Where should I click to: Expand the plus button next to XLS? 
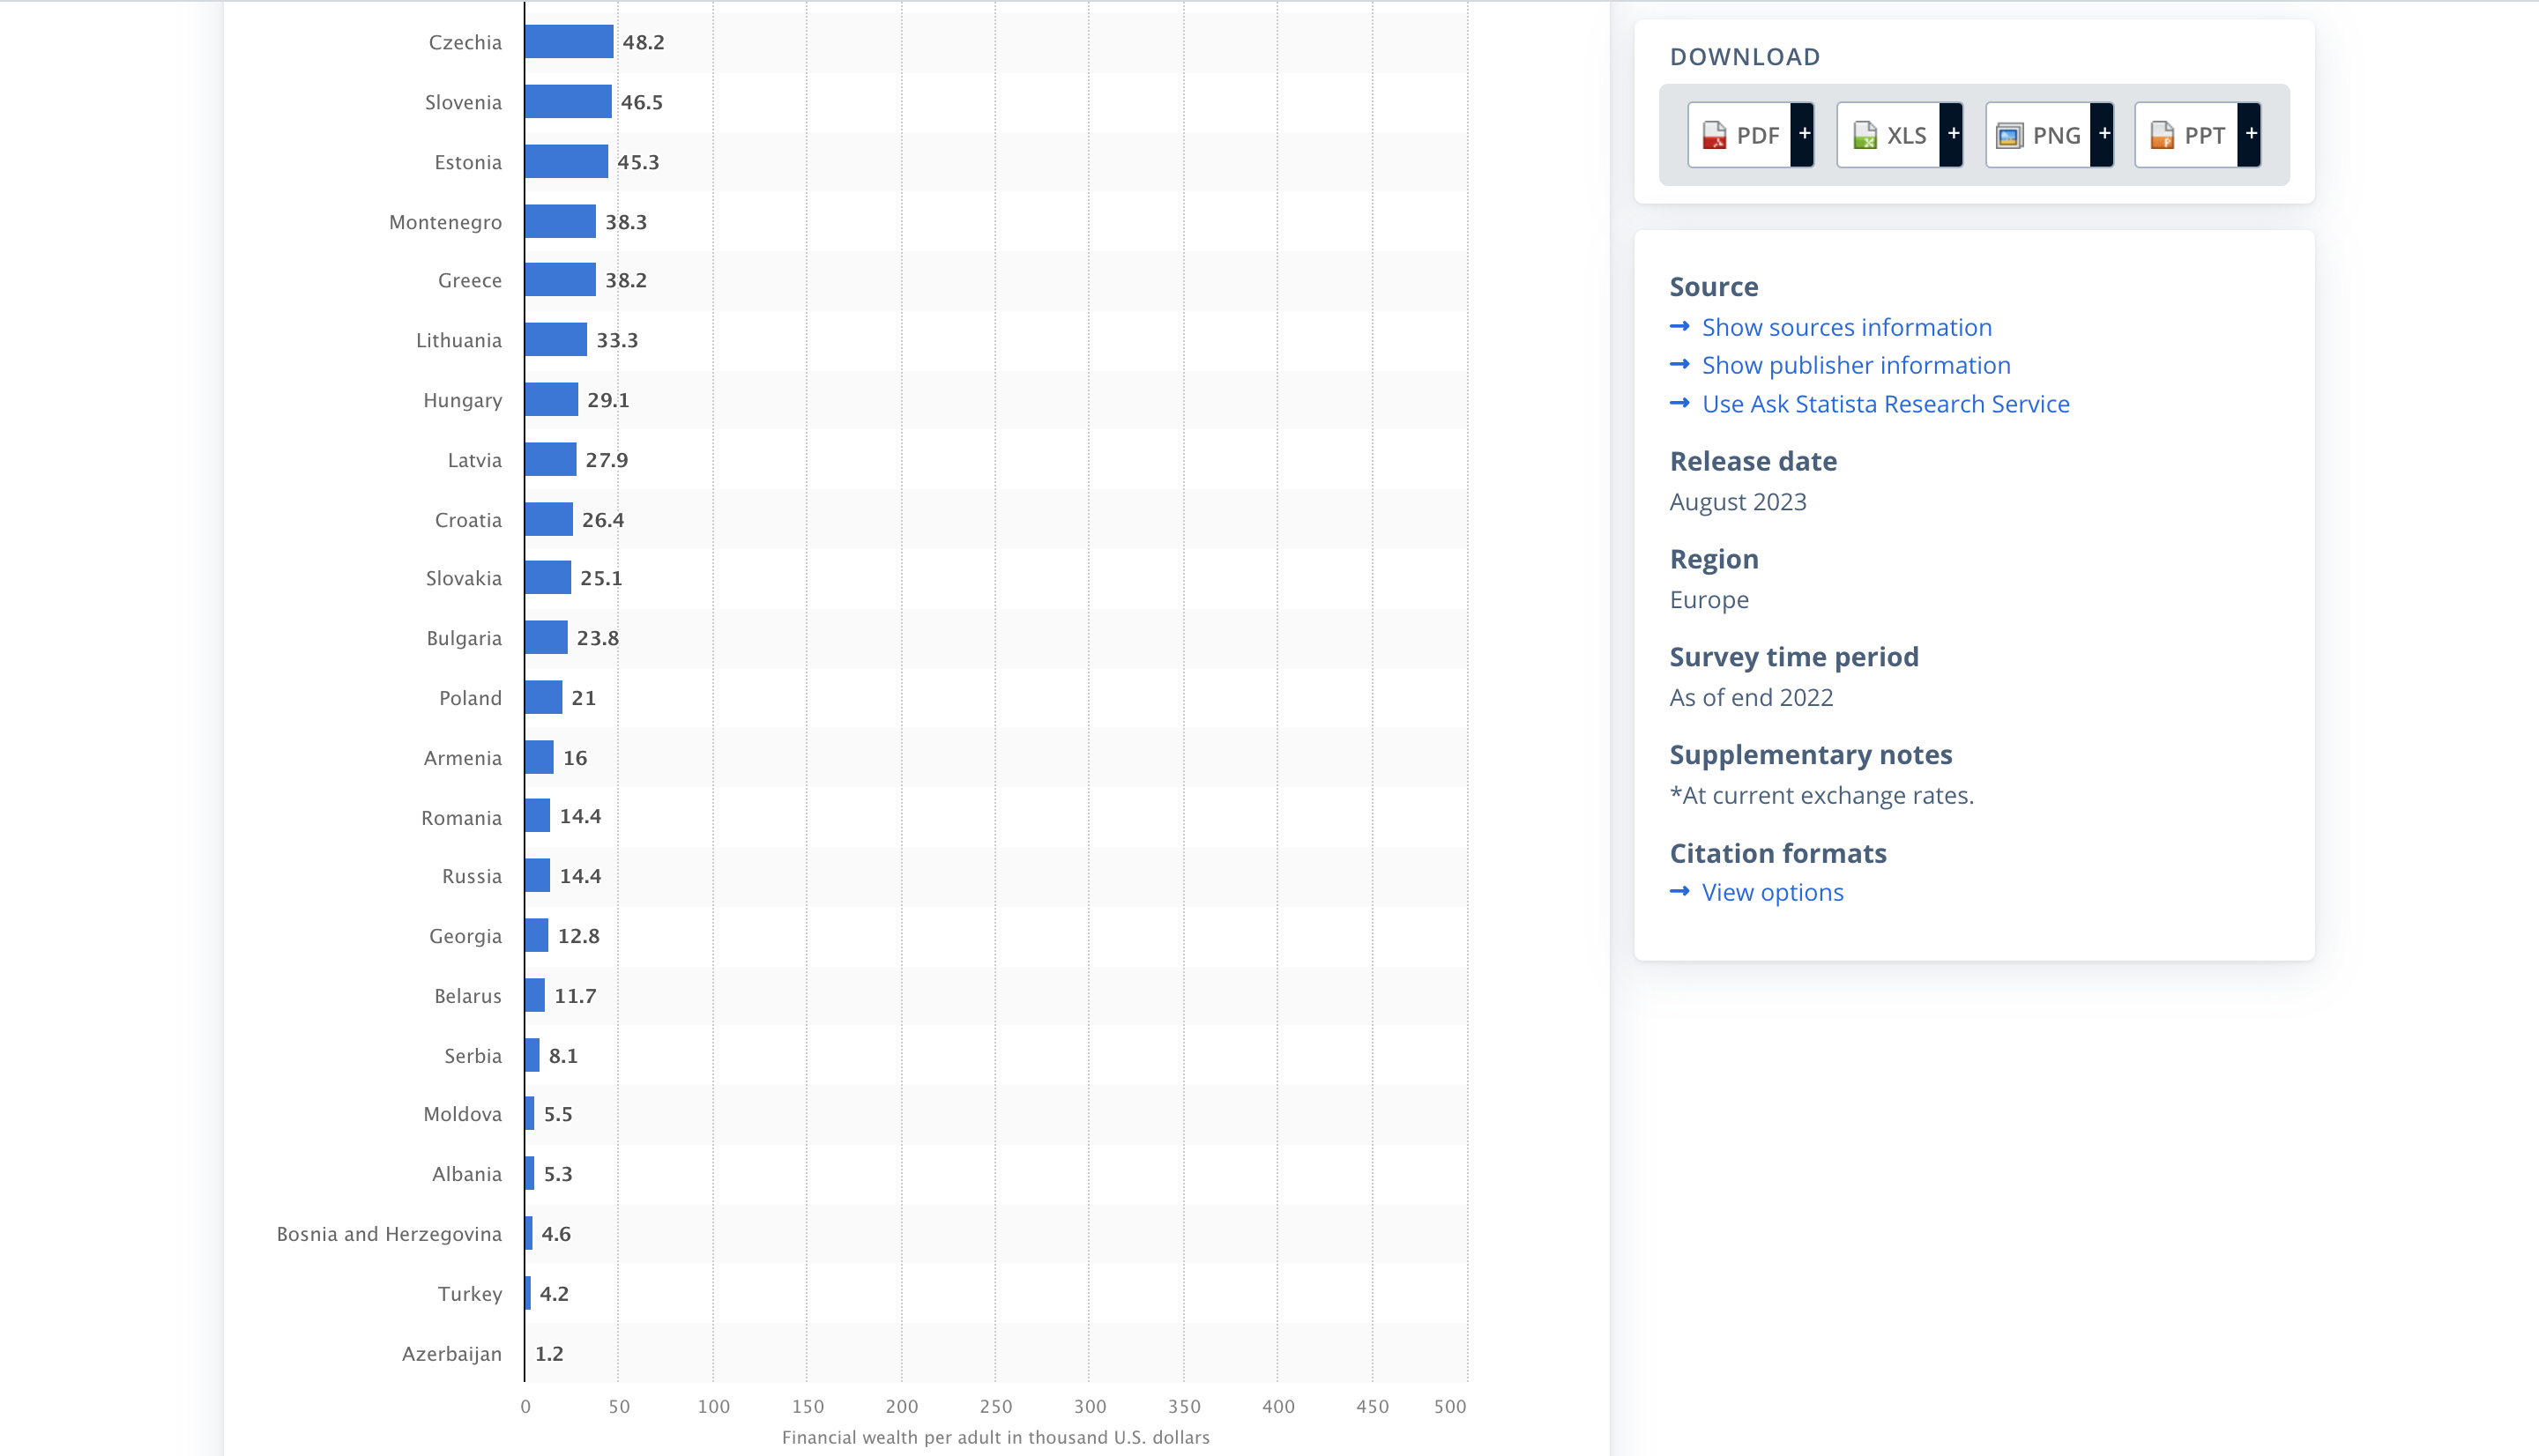pos(1953,134)
